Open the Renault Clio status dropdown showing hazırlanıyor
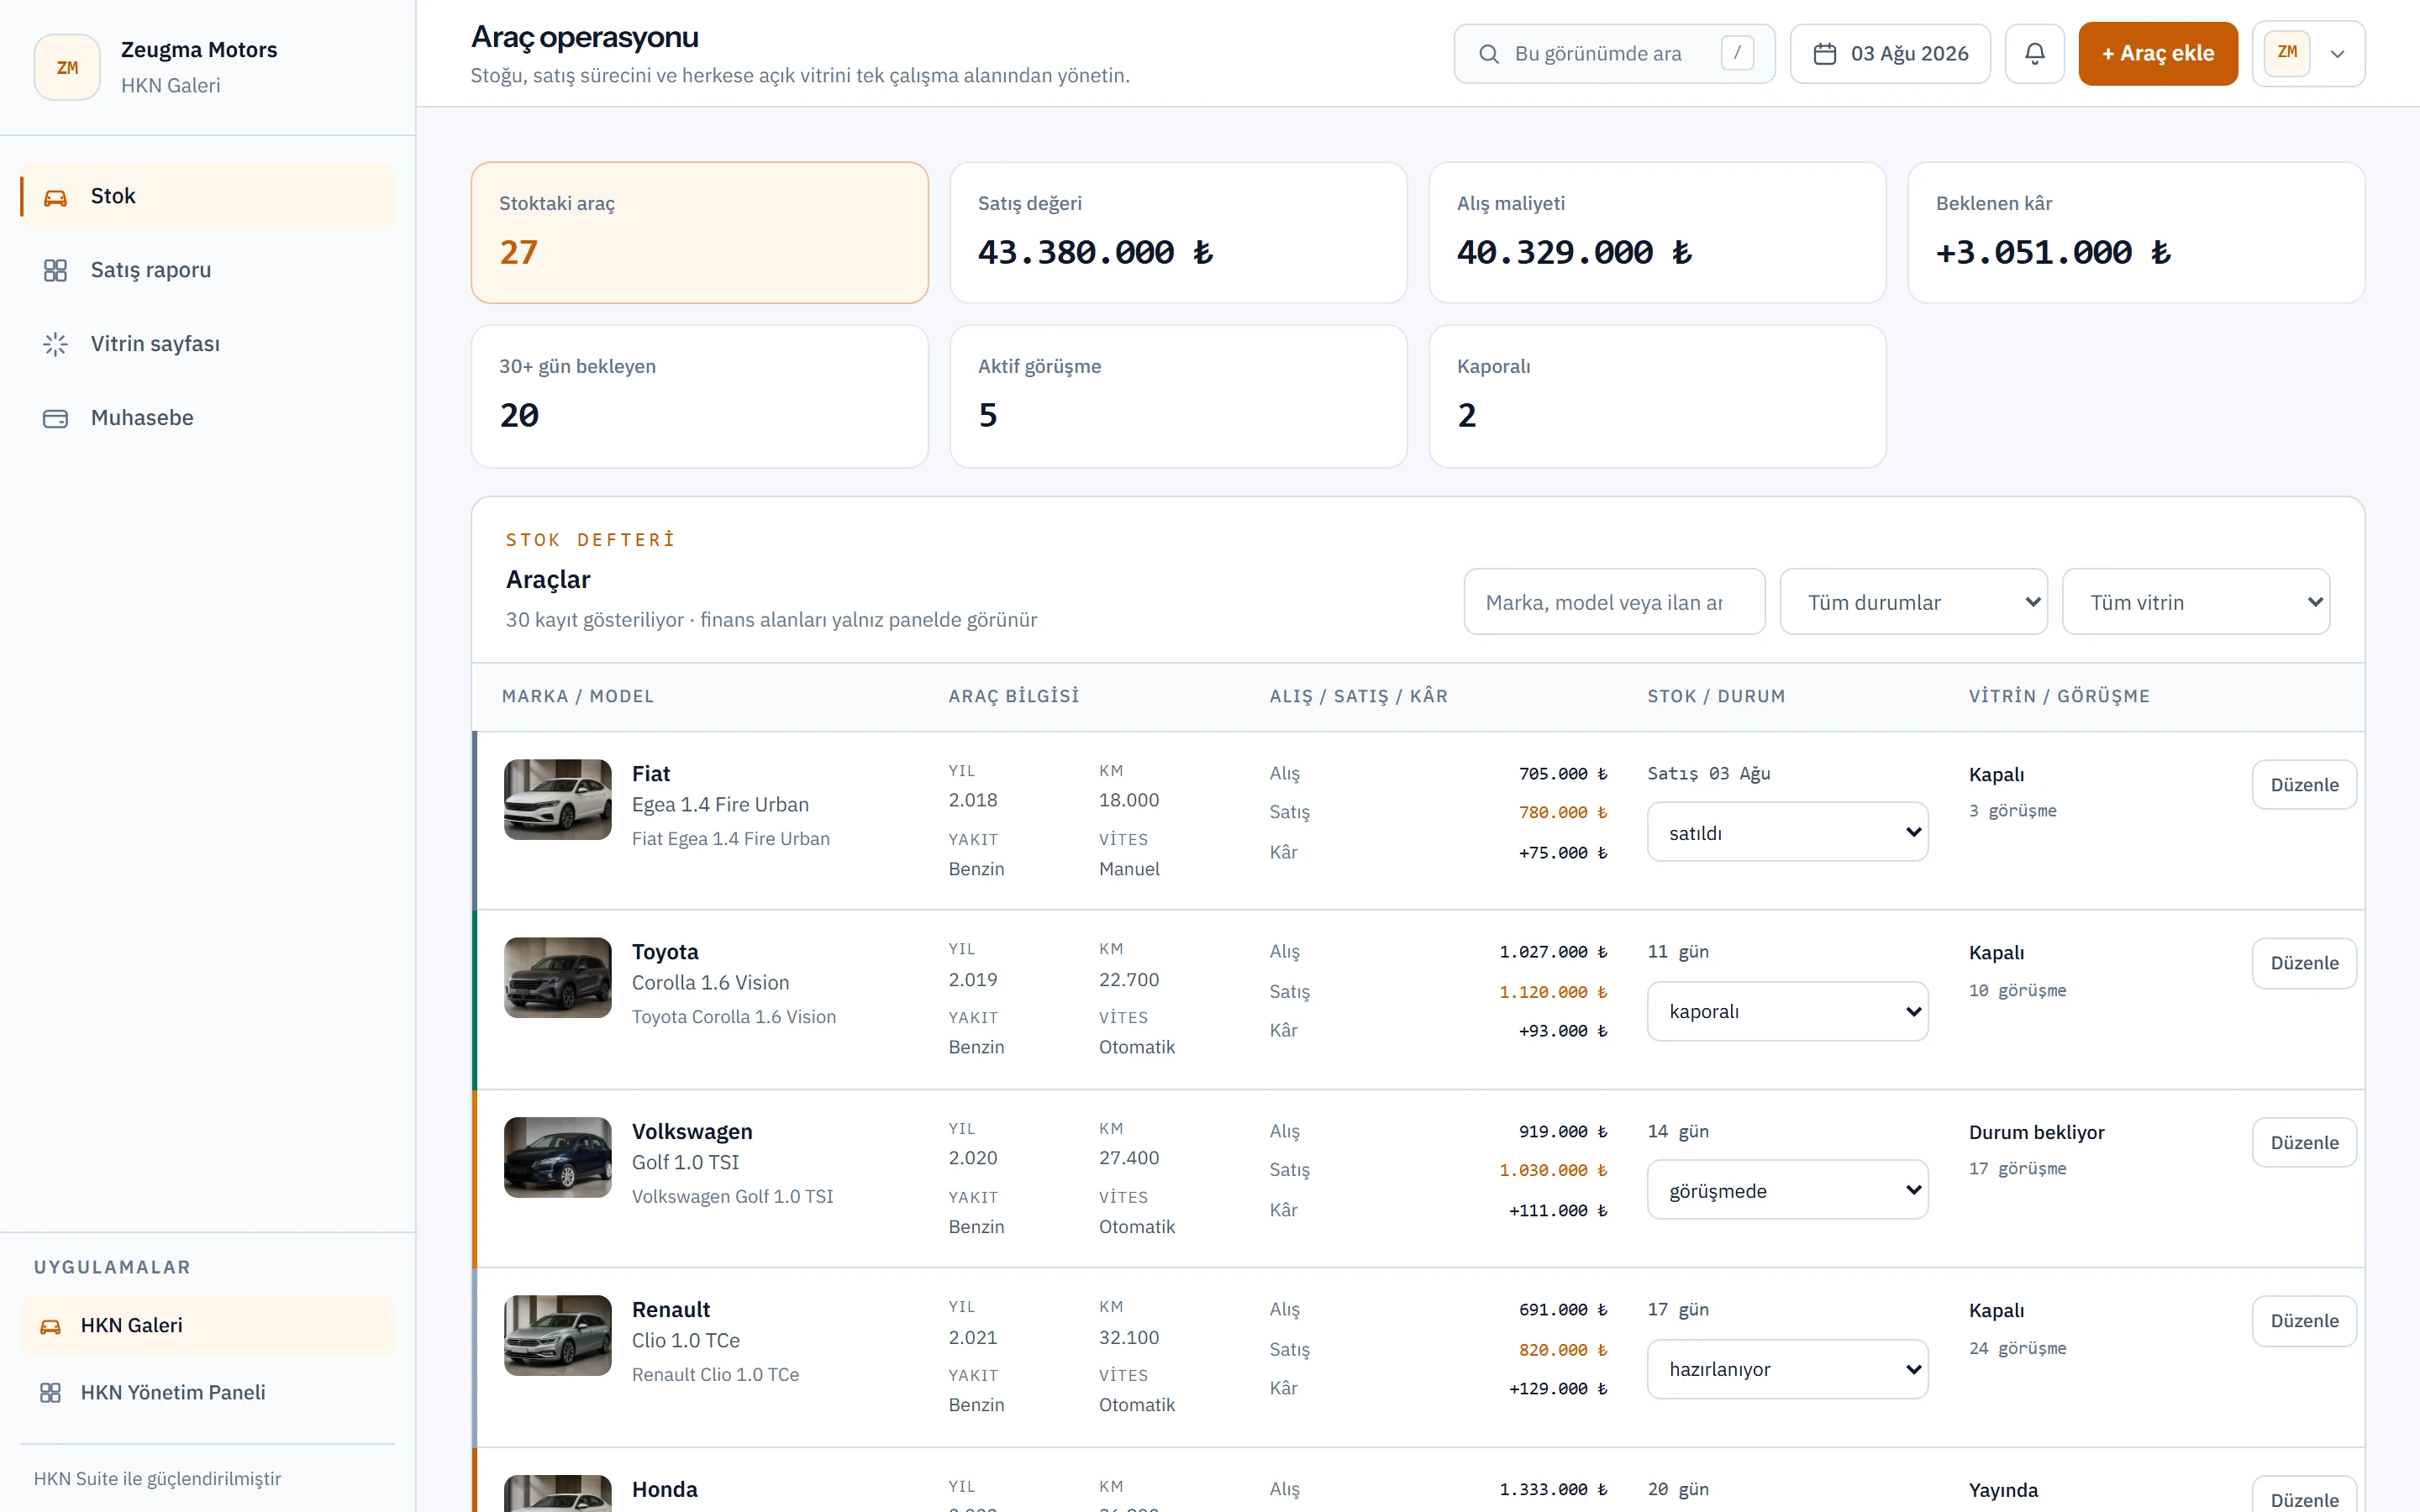The width and height of the screenshot is (2420, 1512). click(1788, 1369)
